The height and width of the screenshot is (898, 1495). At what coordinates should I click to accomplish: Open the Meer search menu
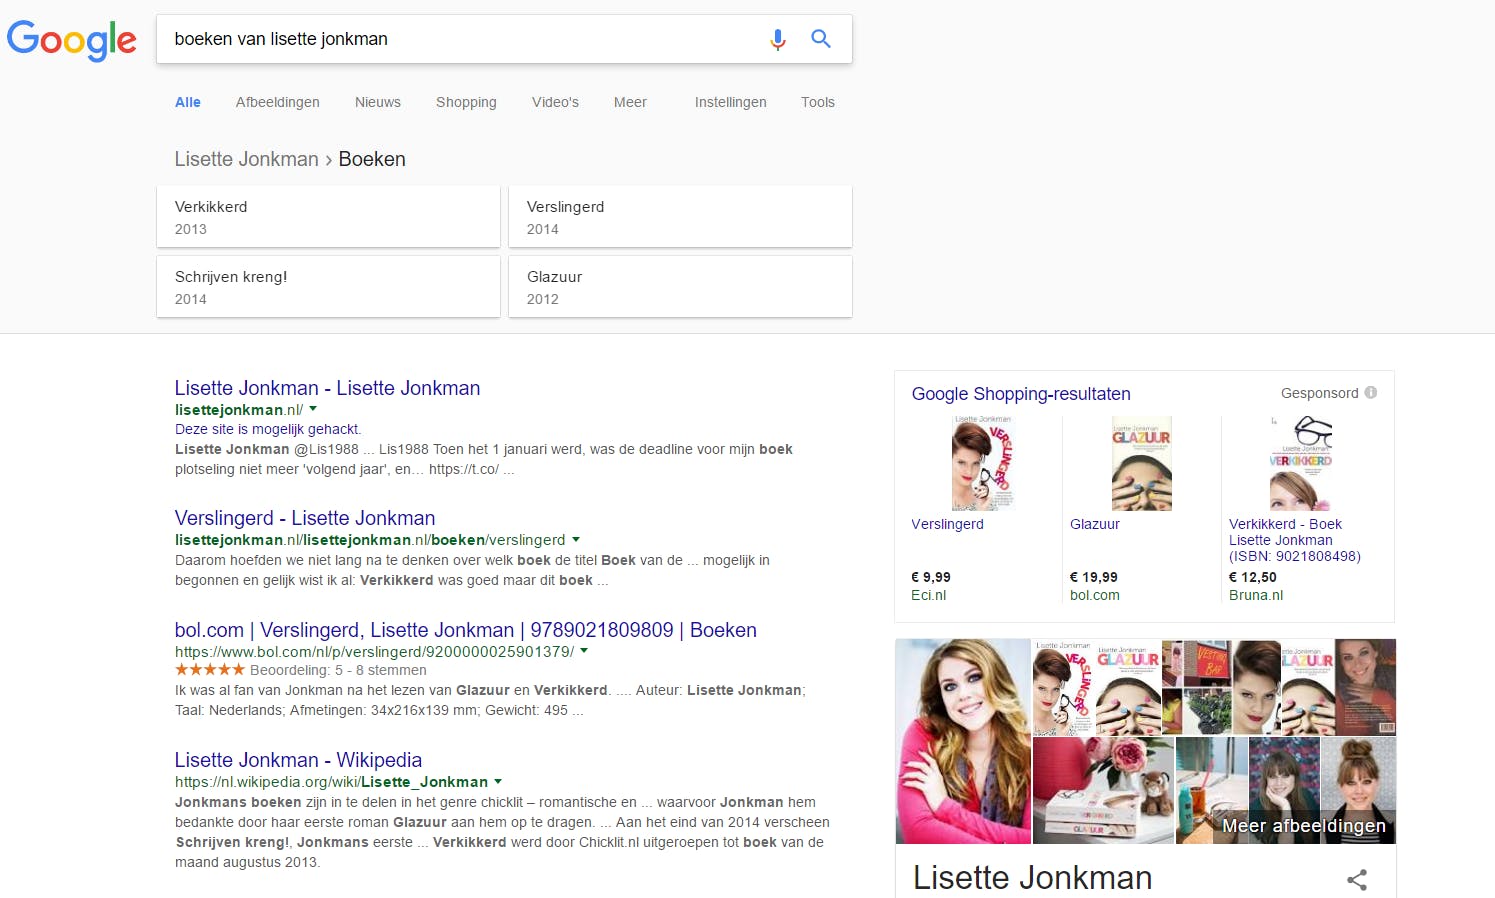pos(630,102)
